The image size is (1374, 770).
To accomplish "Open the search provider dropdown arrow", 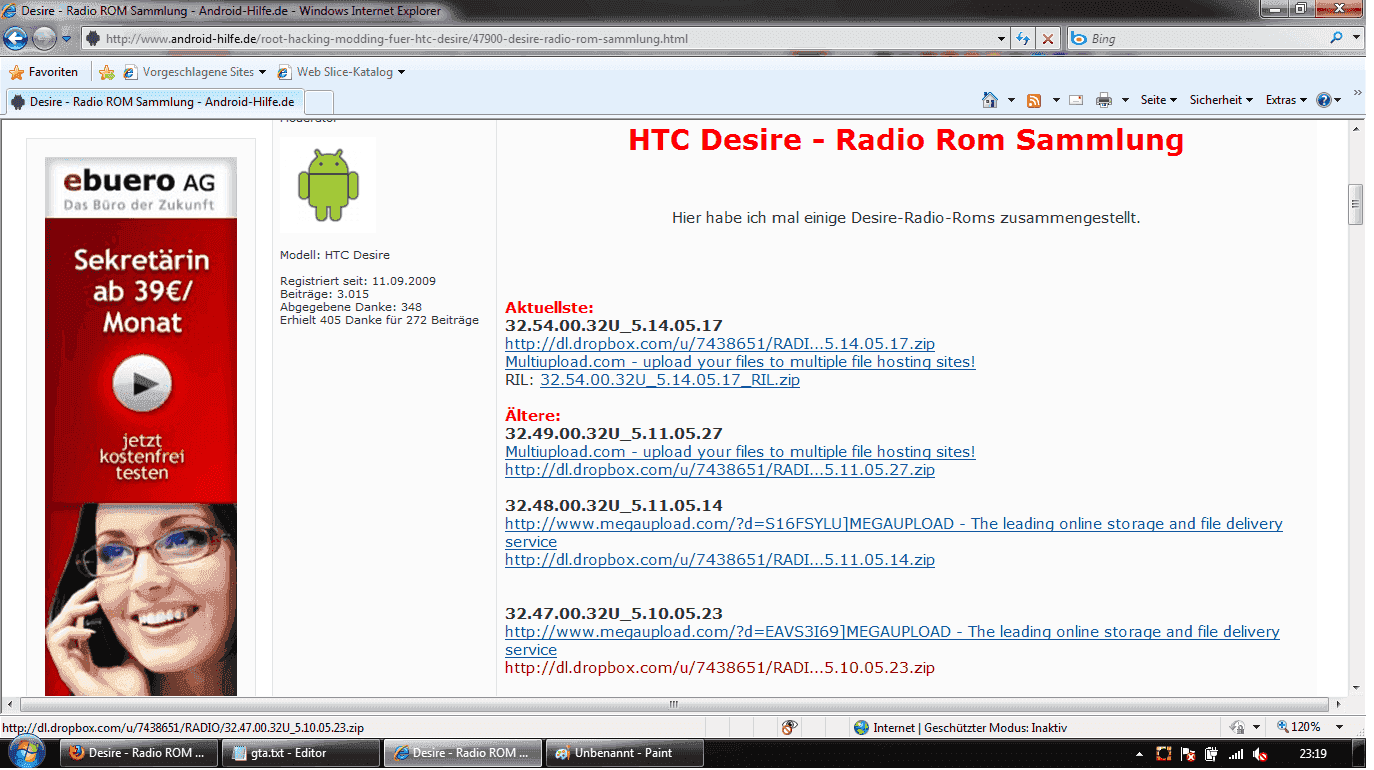I will click(x=1357, y=38).
